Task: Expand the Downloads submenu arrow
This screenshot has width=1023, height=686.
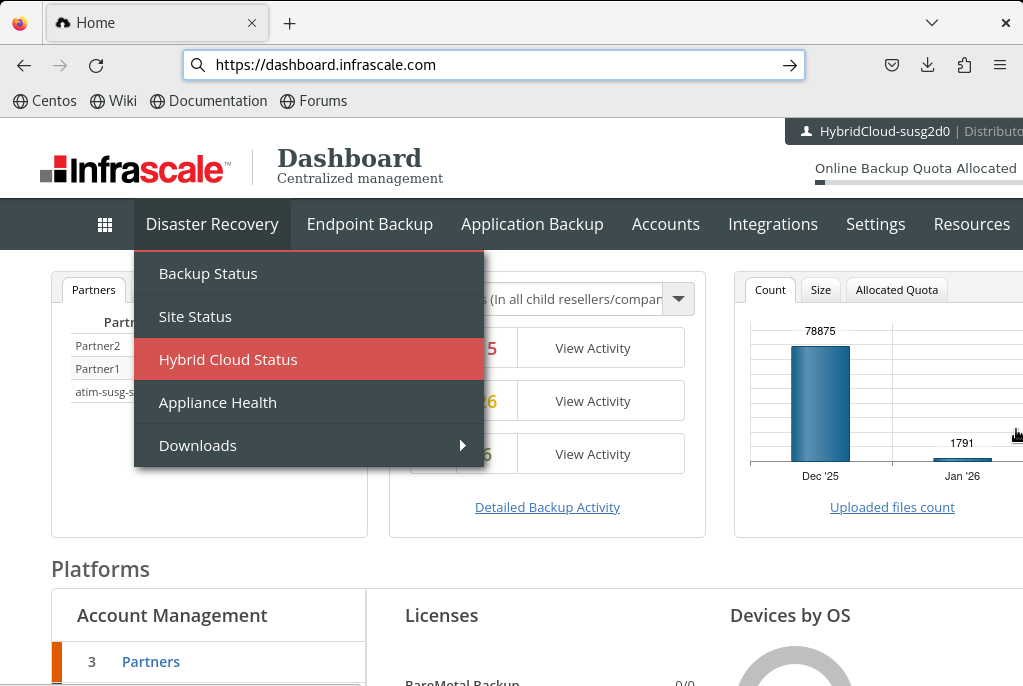Action: pos(462,446)
